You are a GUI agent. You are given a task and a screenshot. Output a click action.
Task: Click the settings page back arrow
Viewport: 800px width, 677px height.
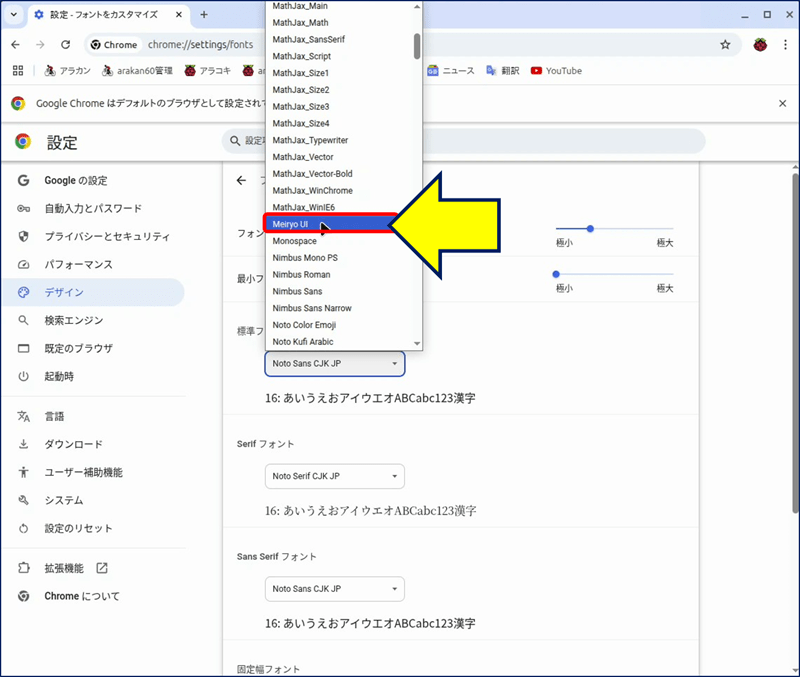pyautogui.click(x=241, y=181)
